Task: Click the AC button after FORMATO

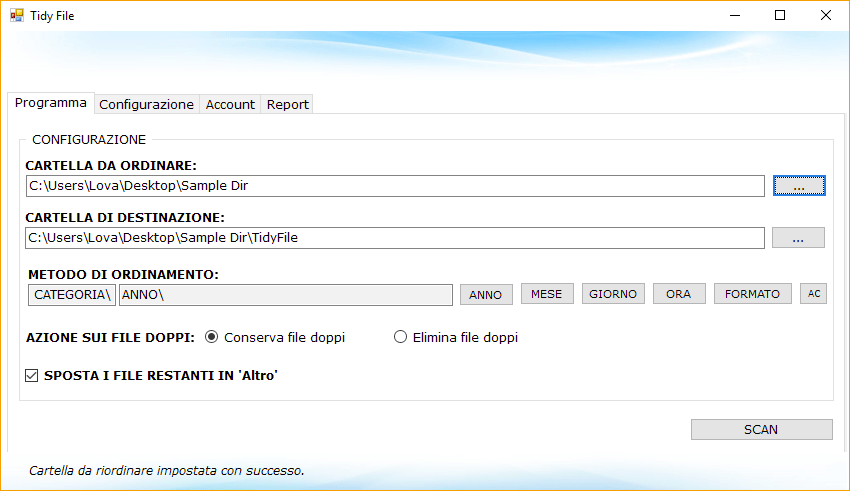Action: pos(814,294)
